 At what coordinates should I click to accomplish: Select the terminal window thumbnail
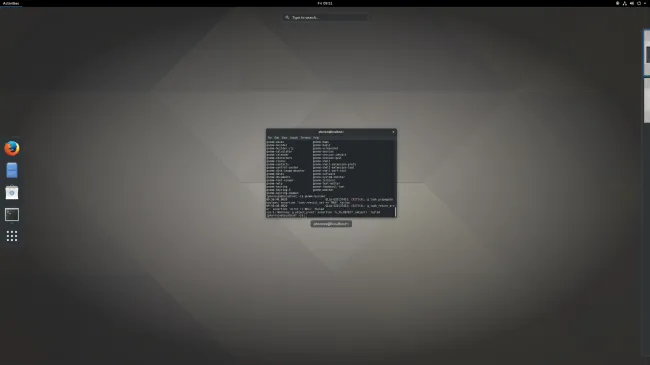click(x=331, y=173)
